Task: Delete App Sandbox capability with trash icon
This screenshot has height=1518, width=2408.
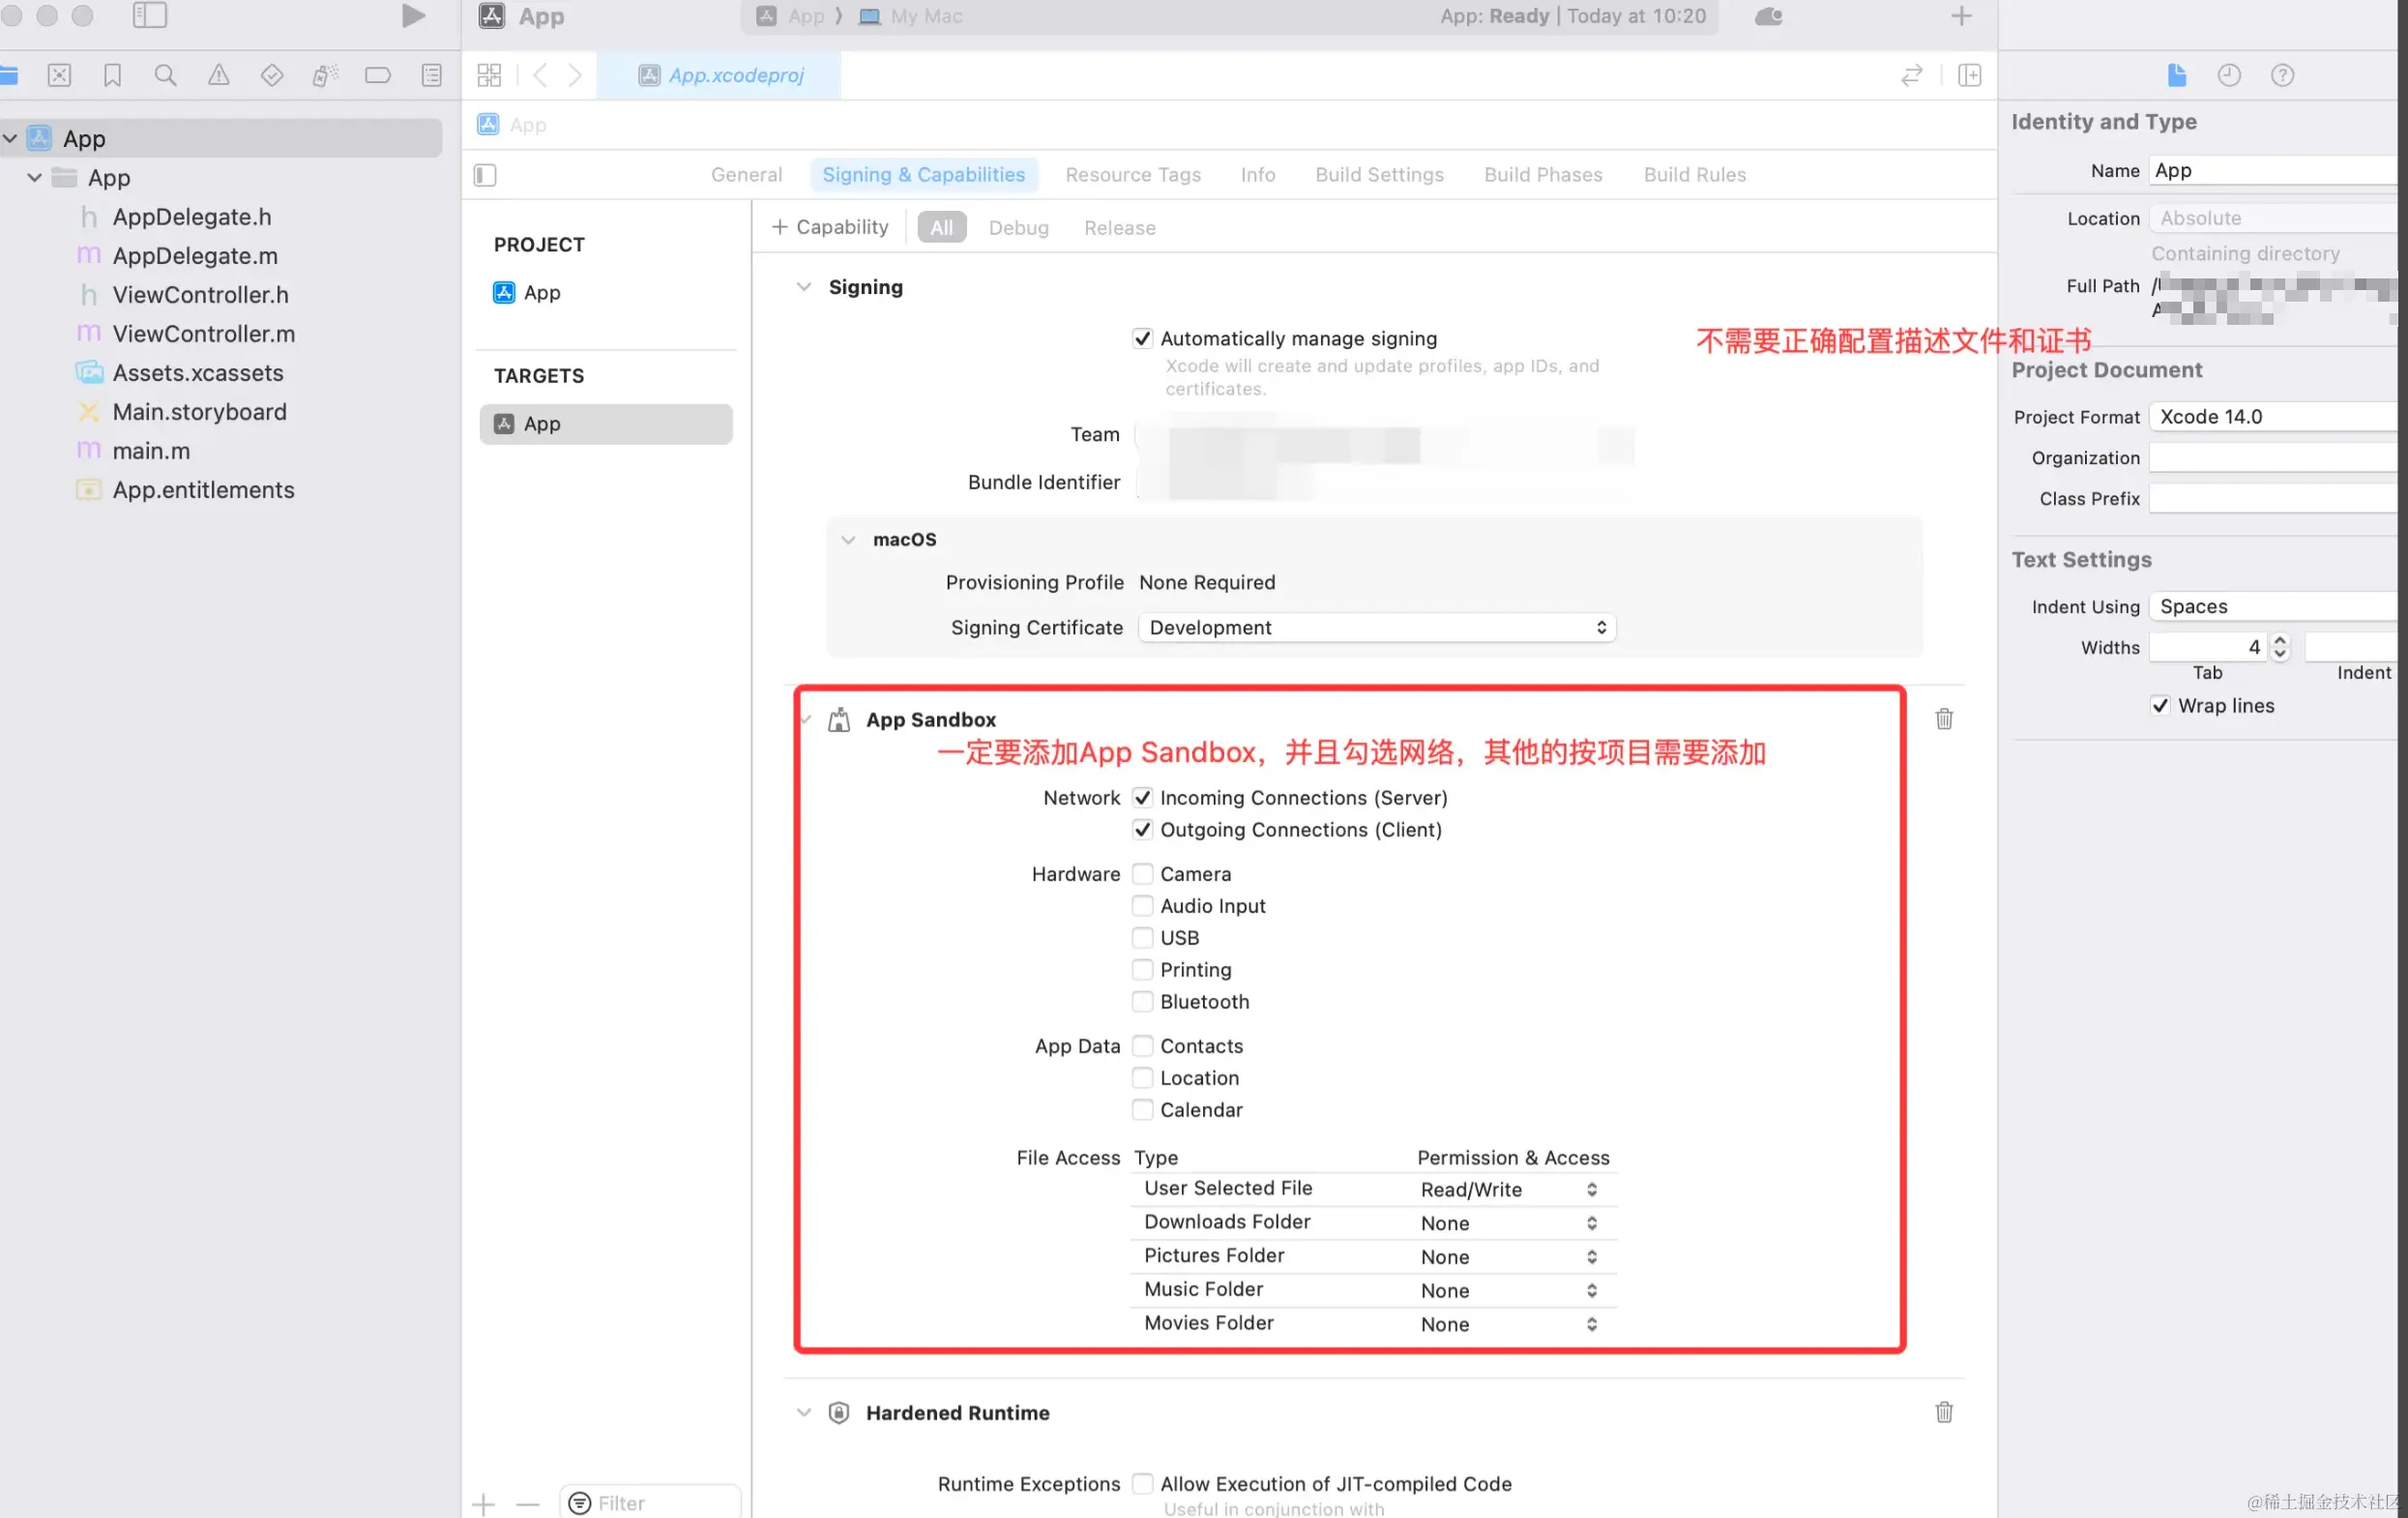Action: pyautogui.click(x=1943, y=719)
